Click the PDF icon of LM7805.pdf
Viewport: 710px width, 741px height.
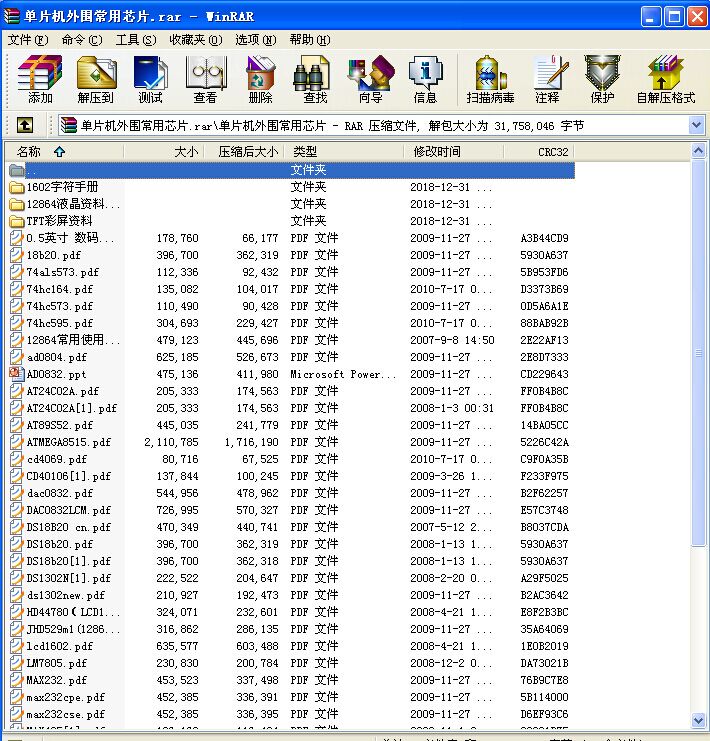click(17, 663)
